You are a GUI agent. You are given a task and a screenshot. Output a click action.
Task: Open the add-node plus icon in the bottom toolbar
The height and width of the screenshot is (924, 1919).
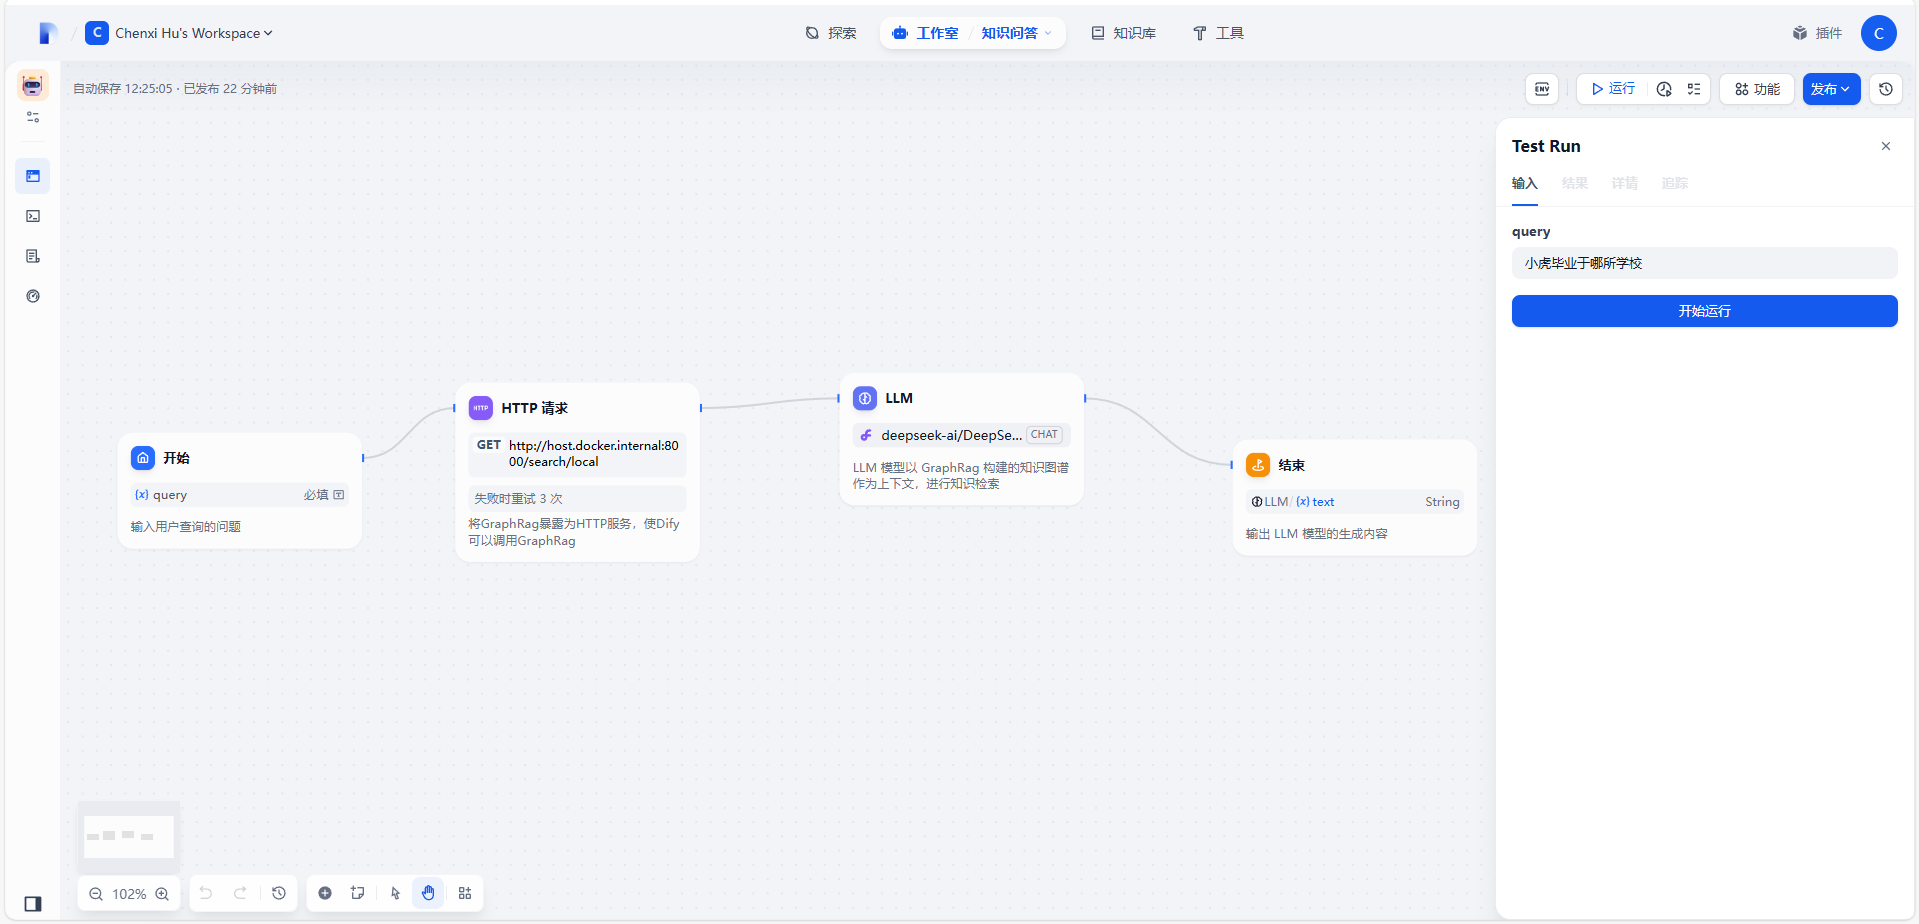(x=324, y=893)
